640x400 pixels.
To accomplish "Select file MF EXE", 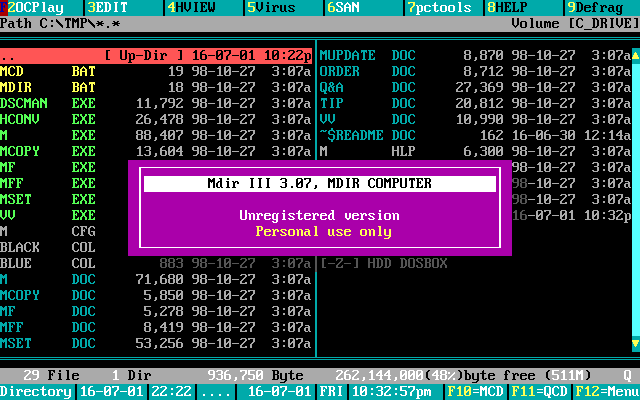I will coord(64,167).
